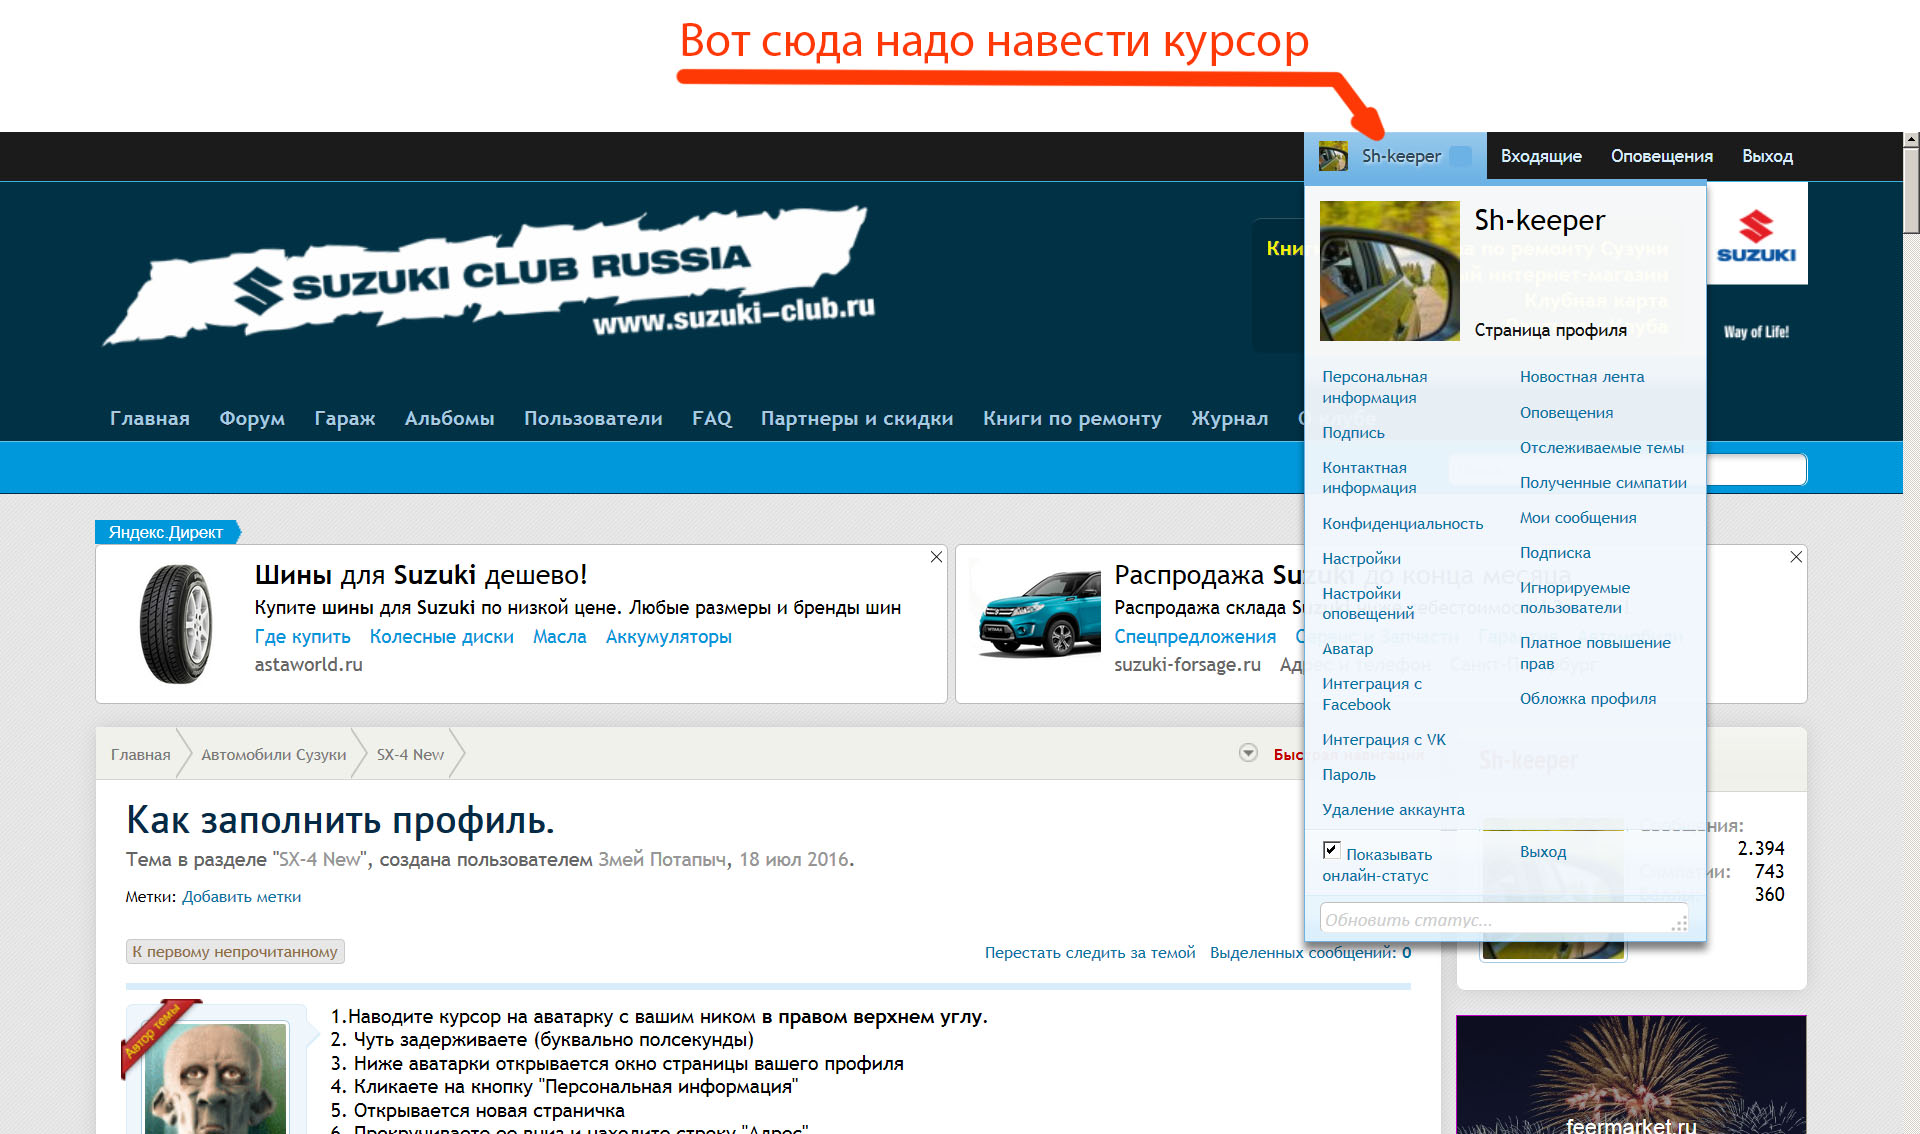Open Входящие in top bar
Viewport: 1920px width, 1134px height.
[x=1541, y=156]
